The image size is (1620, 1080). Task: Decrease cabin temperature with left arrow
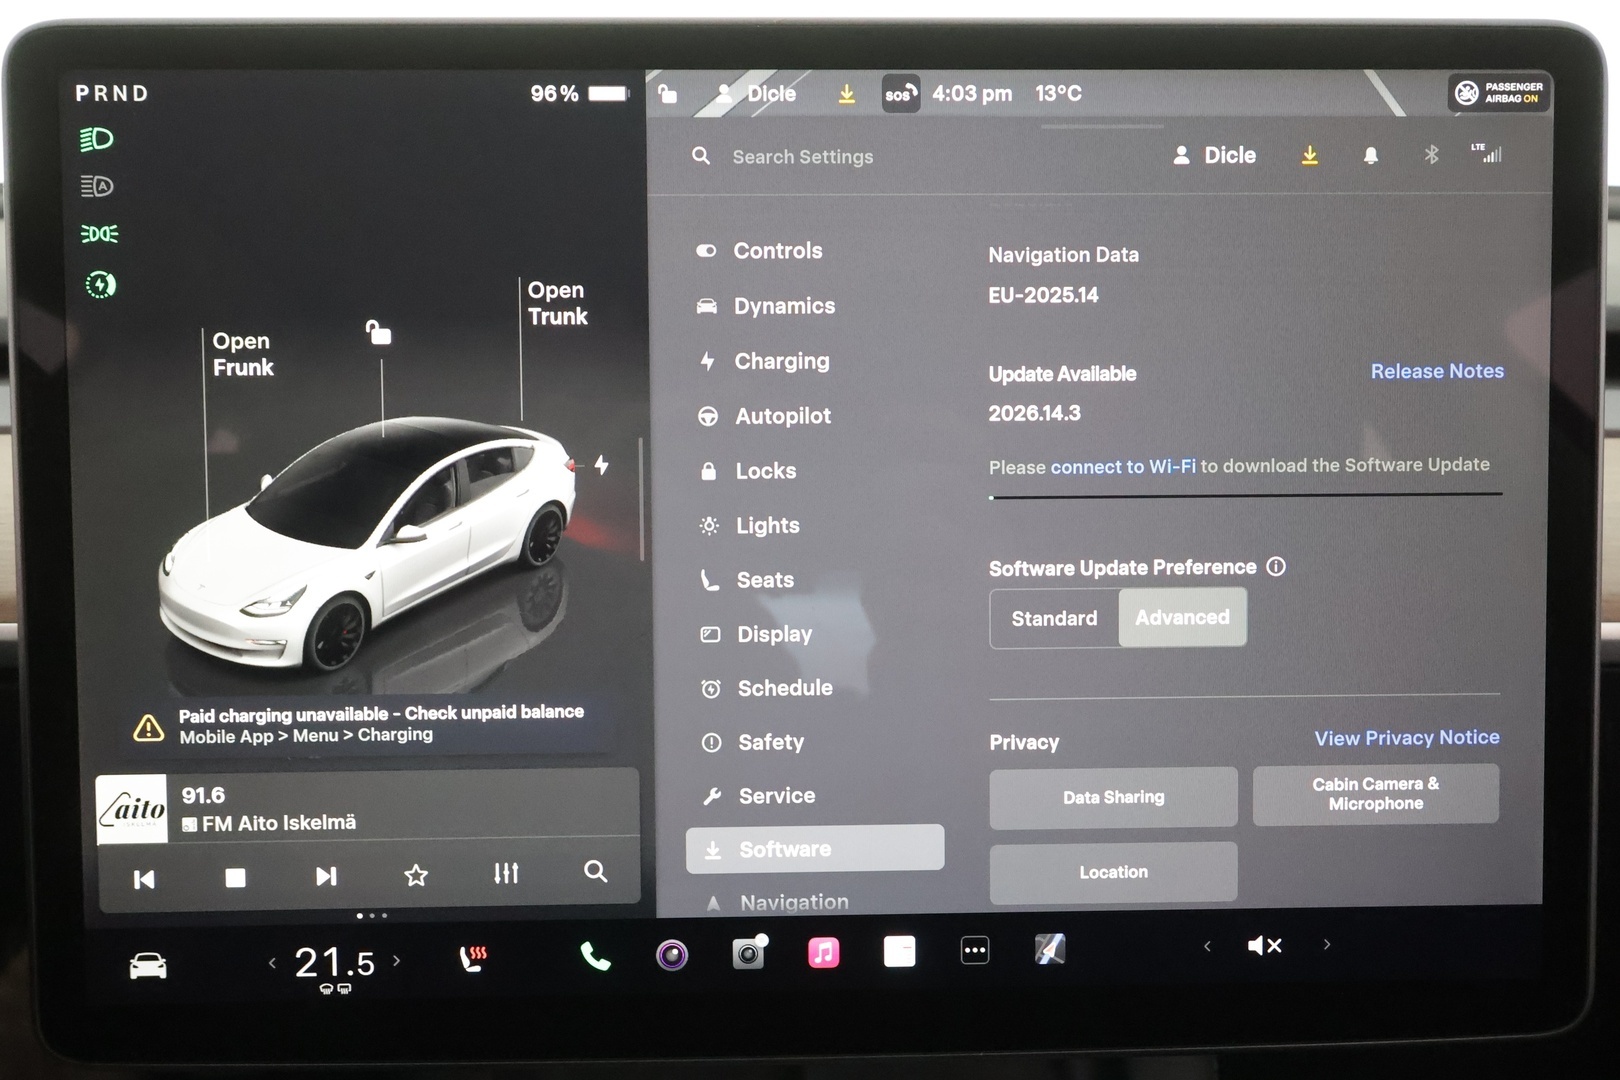(272, 963)
